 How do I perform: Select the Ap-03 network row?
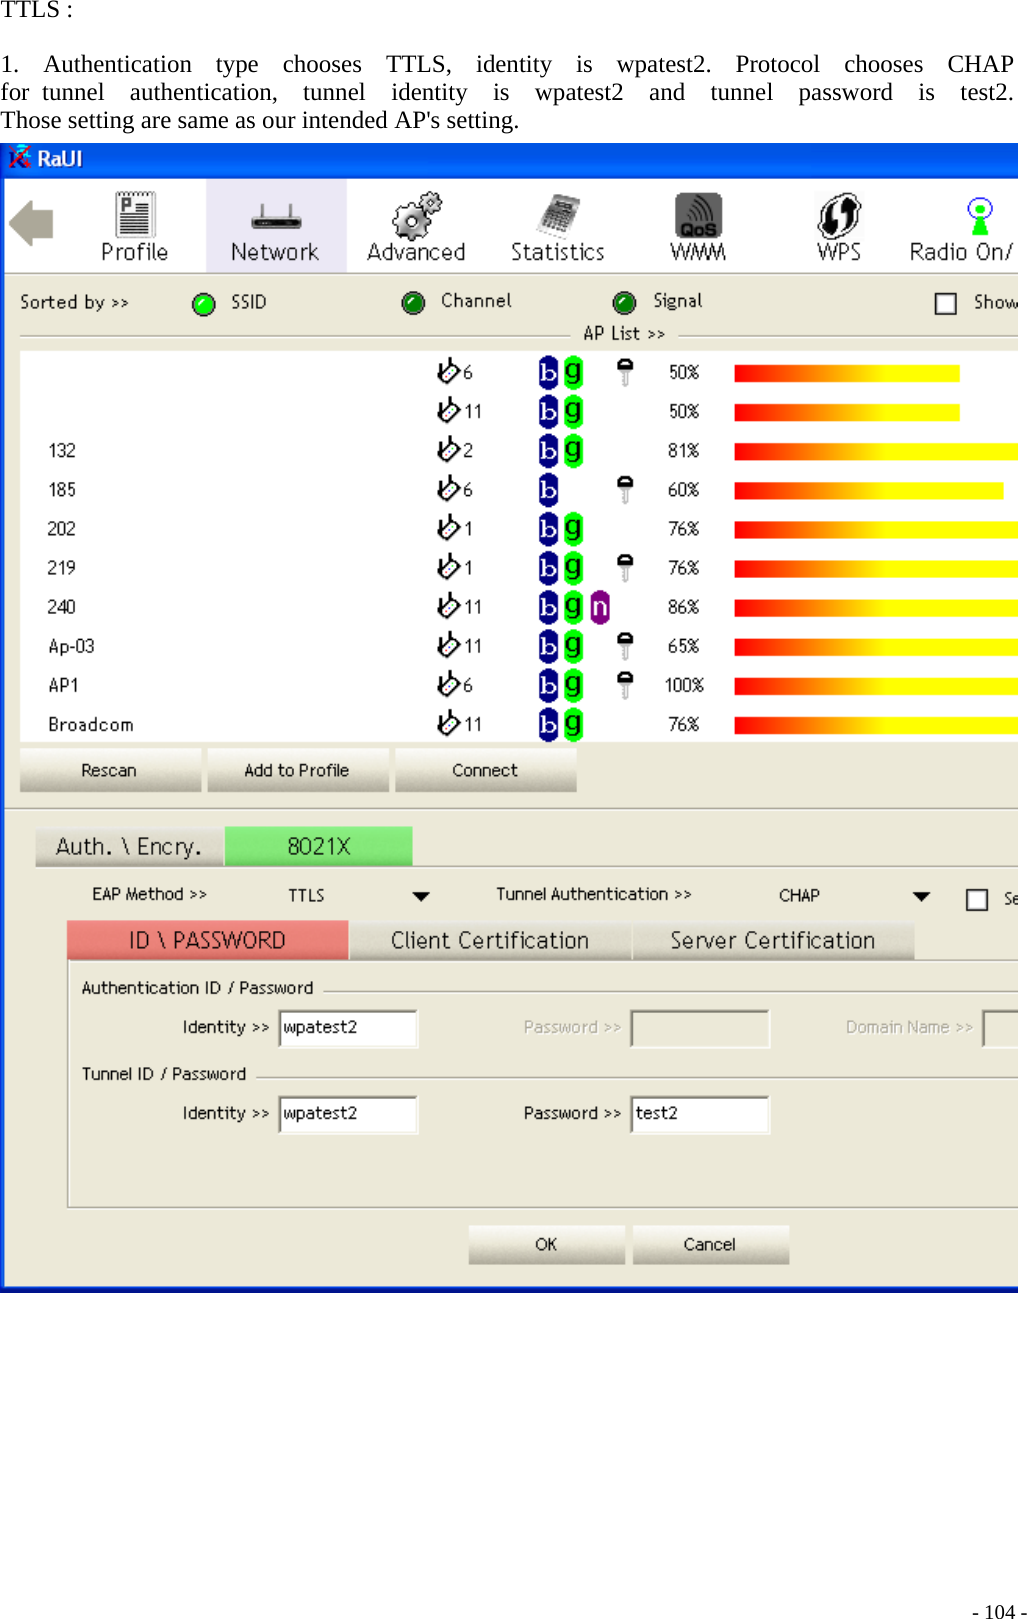tap(518, 646)
